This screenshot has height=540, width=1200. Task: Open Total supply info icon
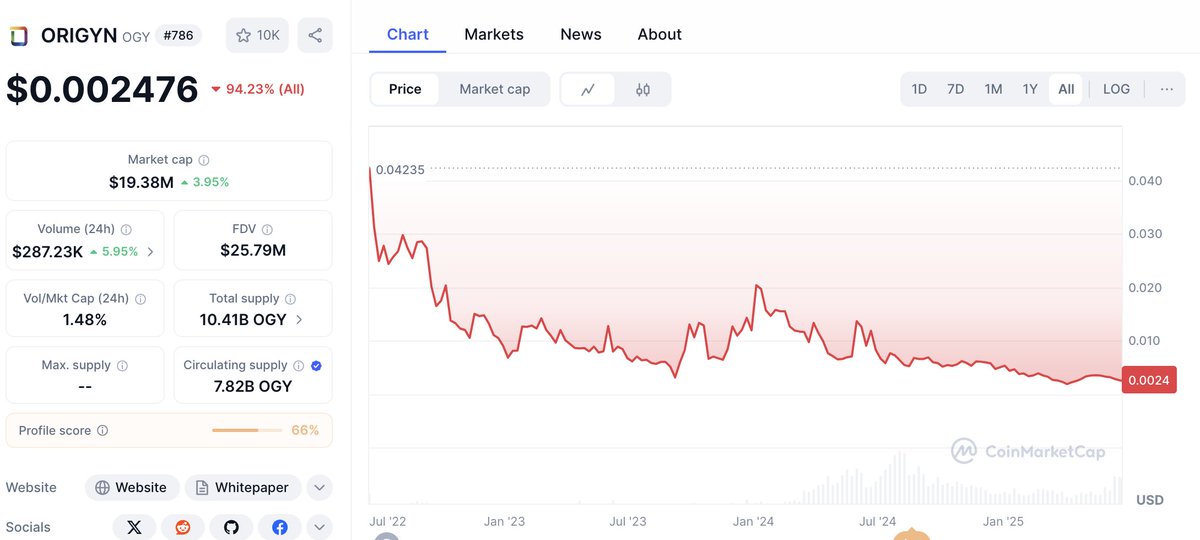point(290,298)
